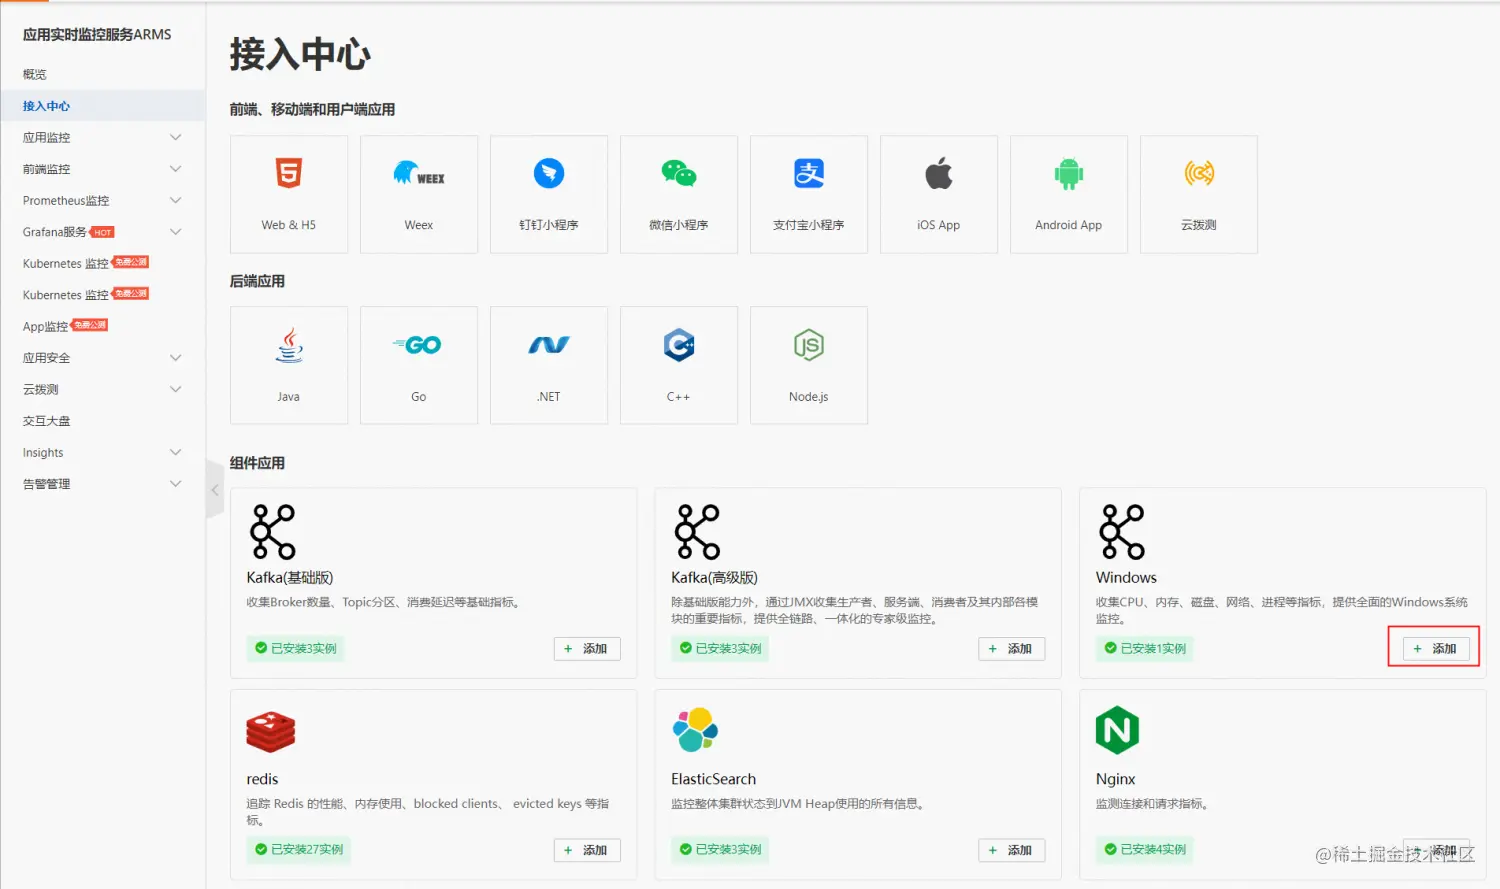Click the redis title text
The height and width of the screenshot is (889, 1500).
pos(262,779)
